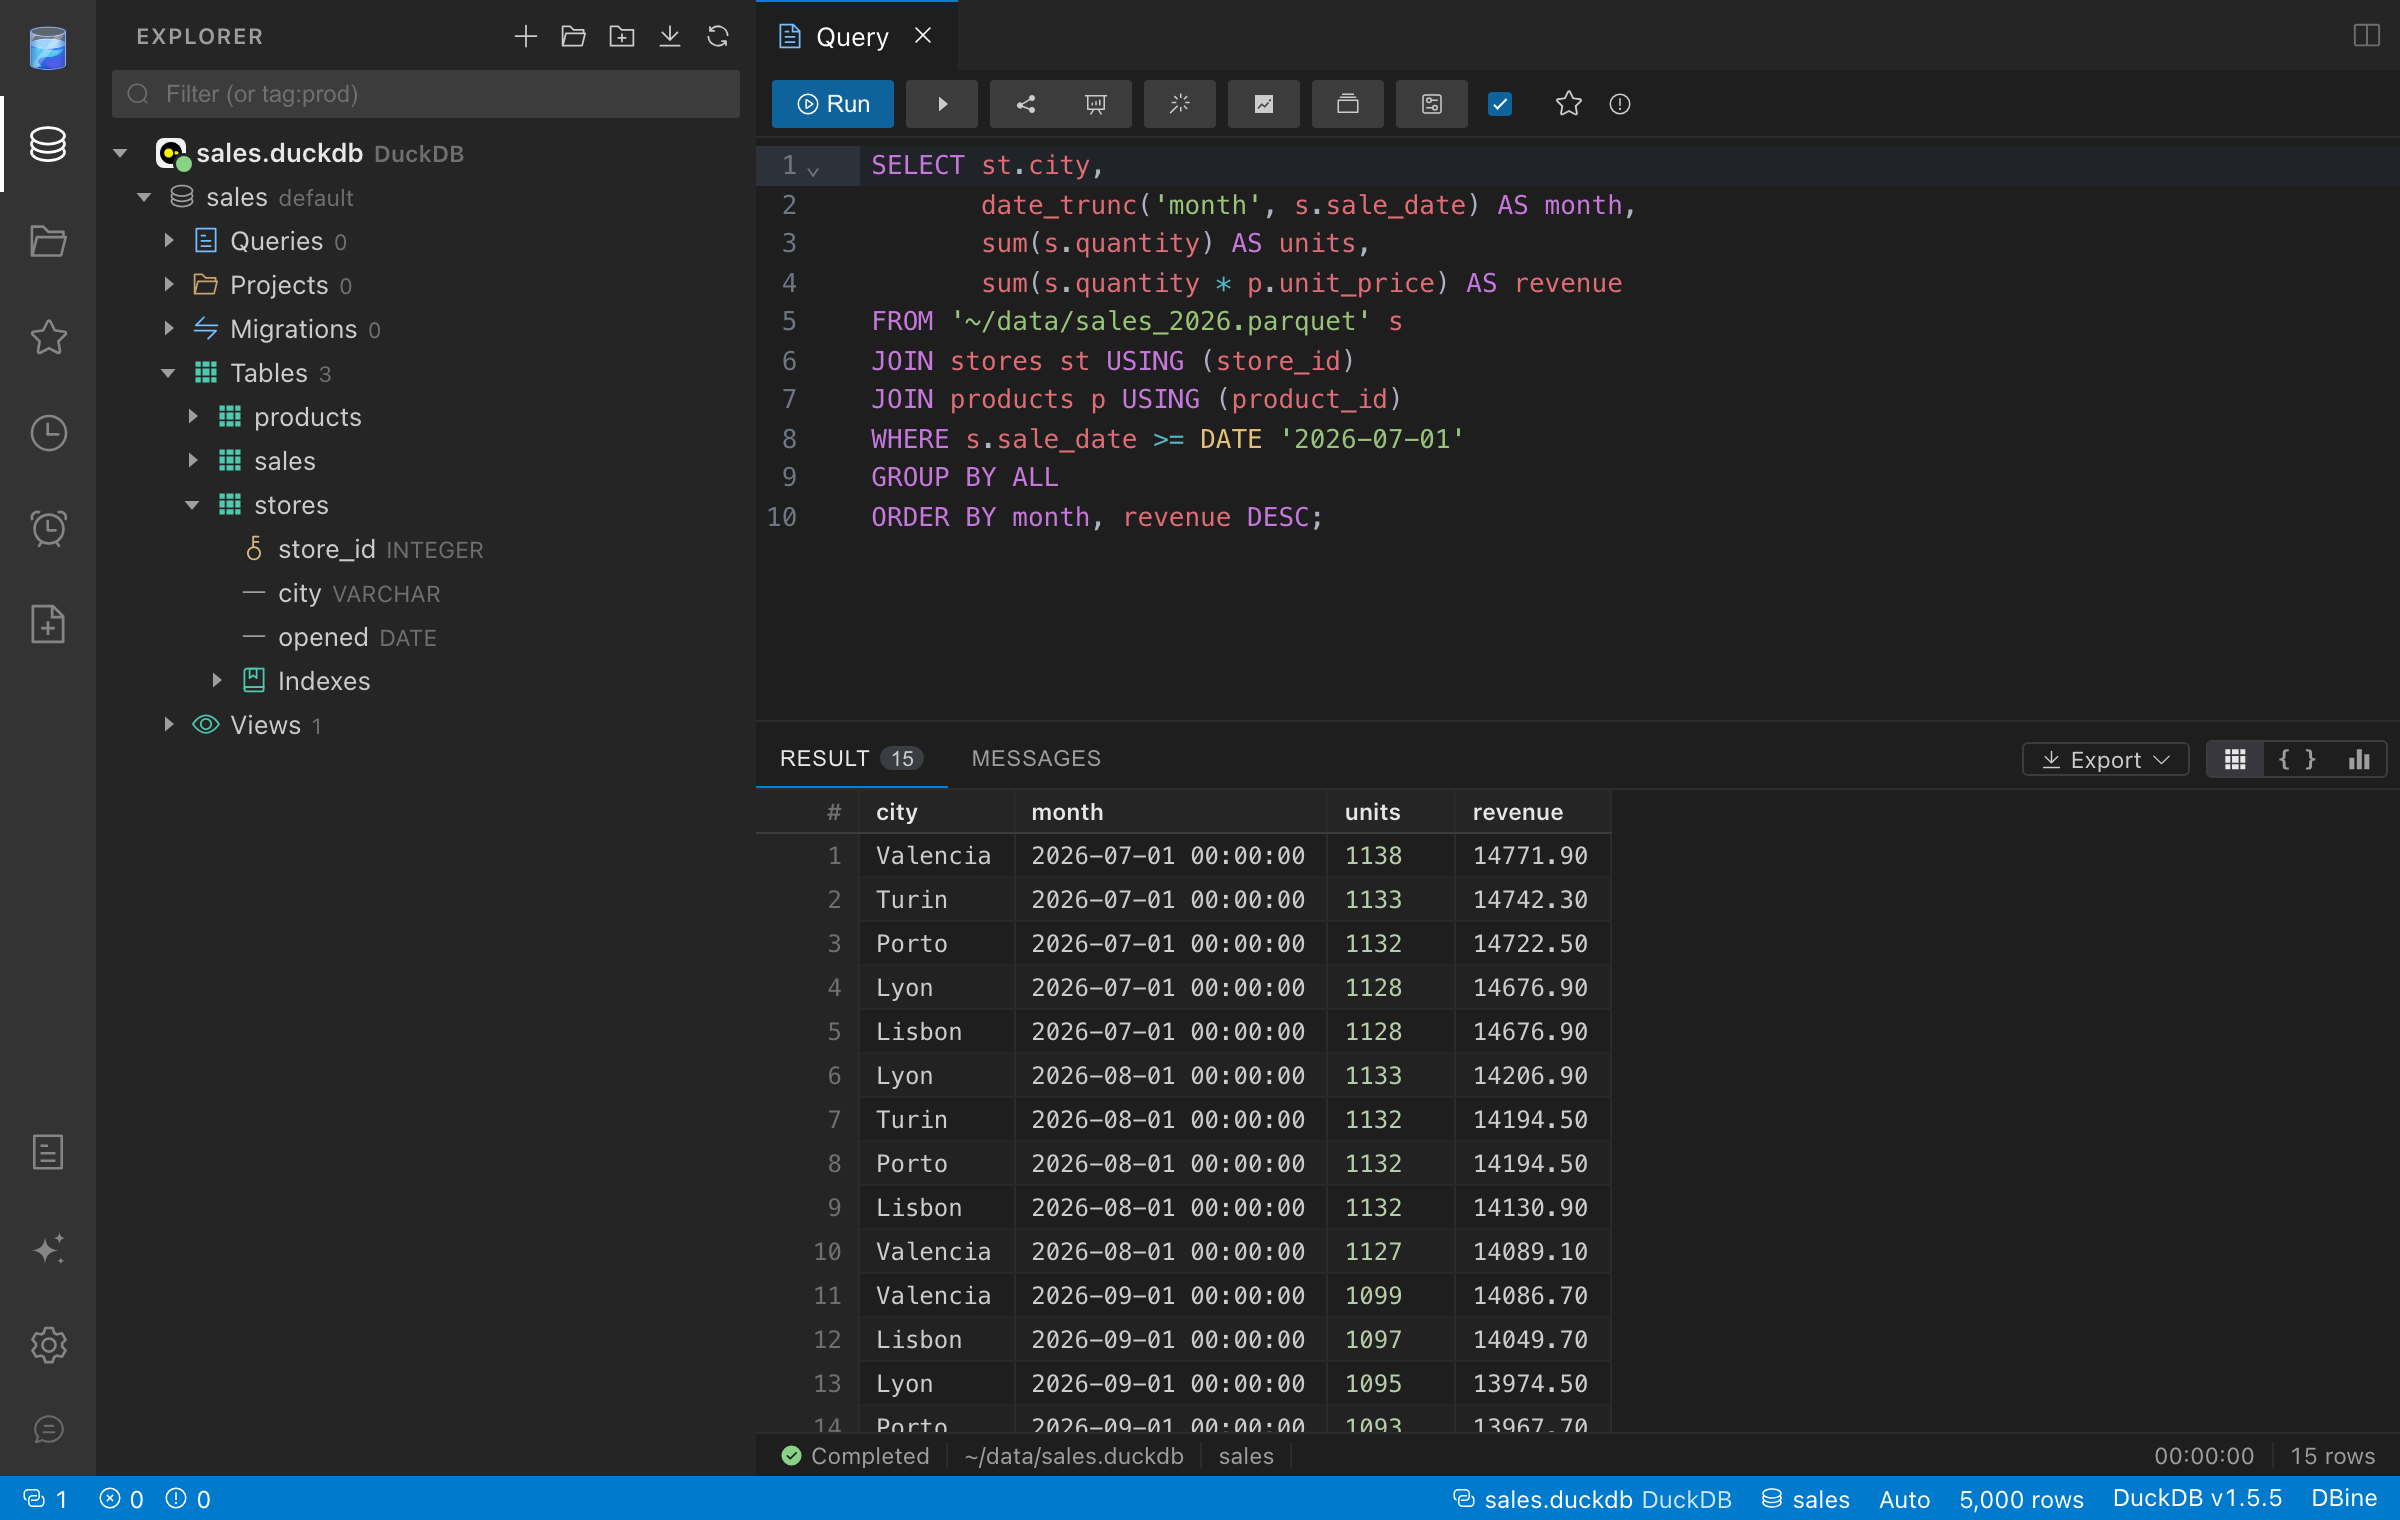
Task: Run the query with Run button
Action: [832, 104]
